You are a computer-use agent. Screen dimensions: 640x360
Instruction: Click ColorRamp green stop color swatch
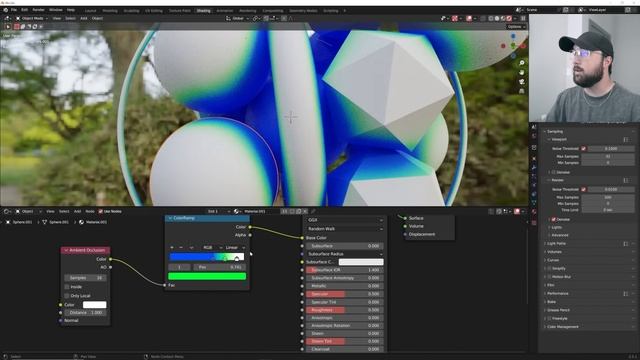(207, 276)
